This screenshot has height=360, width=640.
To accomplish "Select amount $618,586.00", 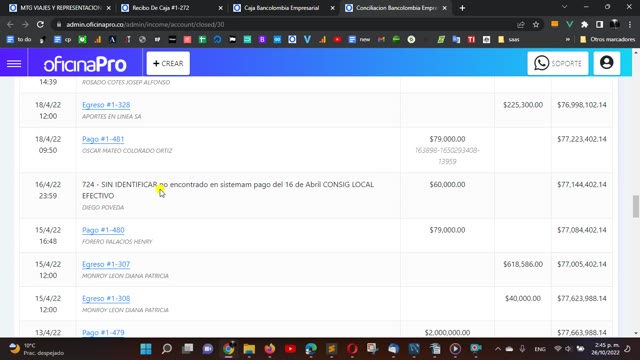I will [523, 264].
